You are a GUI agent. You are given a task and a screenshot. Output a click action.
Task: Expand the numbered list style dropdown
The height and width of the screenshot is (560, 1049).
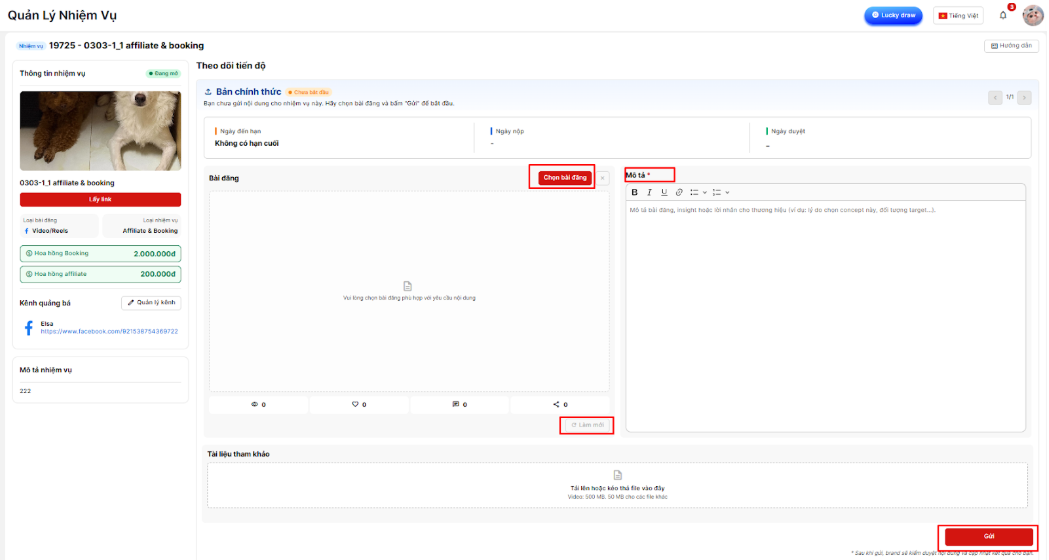click(x=727, y=192)
